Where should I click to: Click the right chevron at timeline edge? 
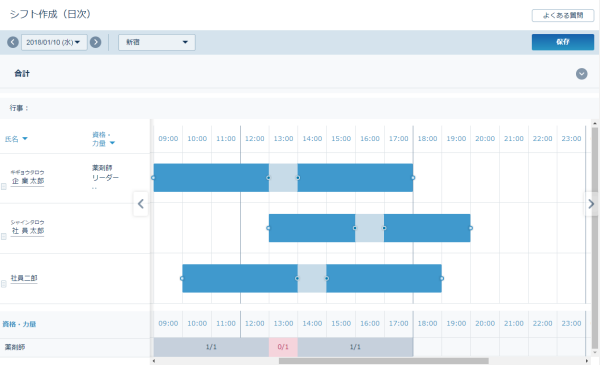591,204
